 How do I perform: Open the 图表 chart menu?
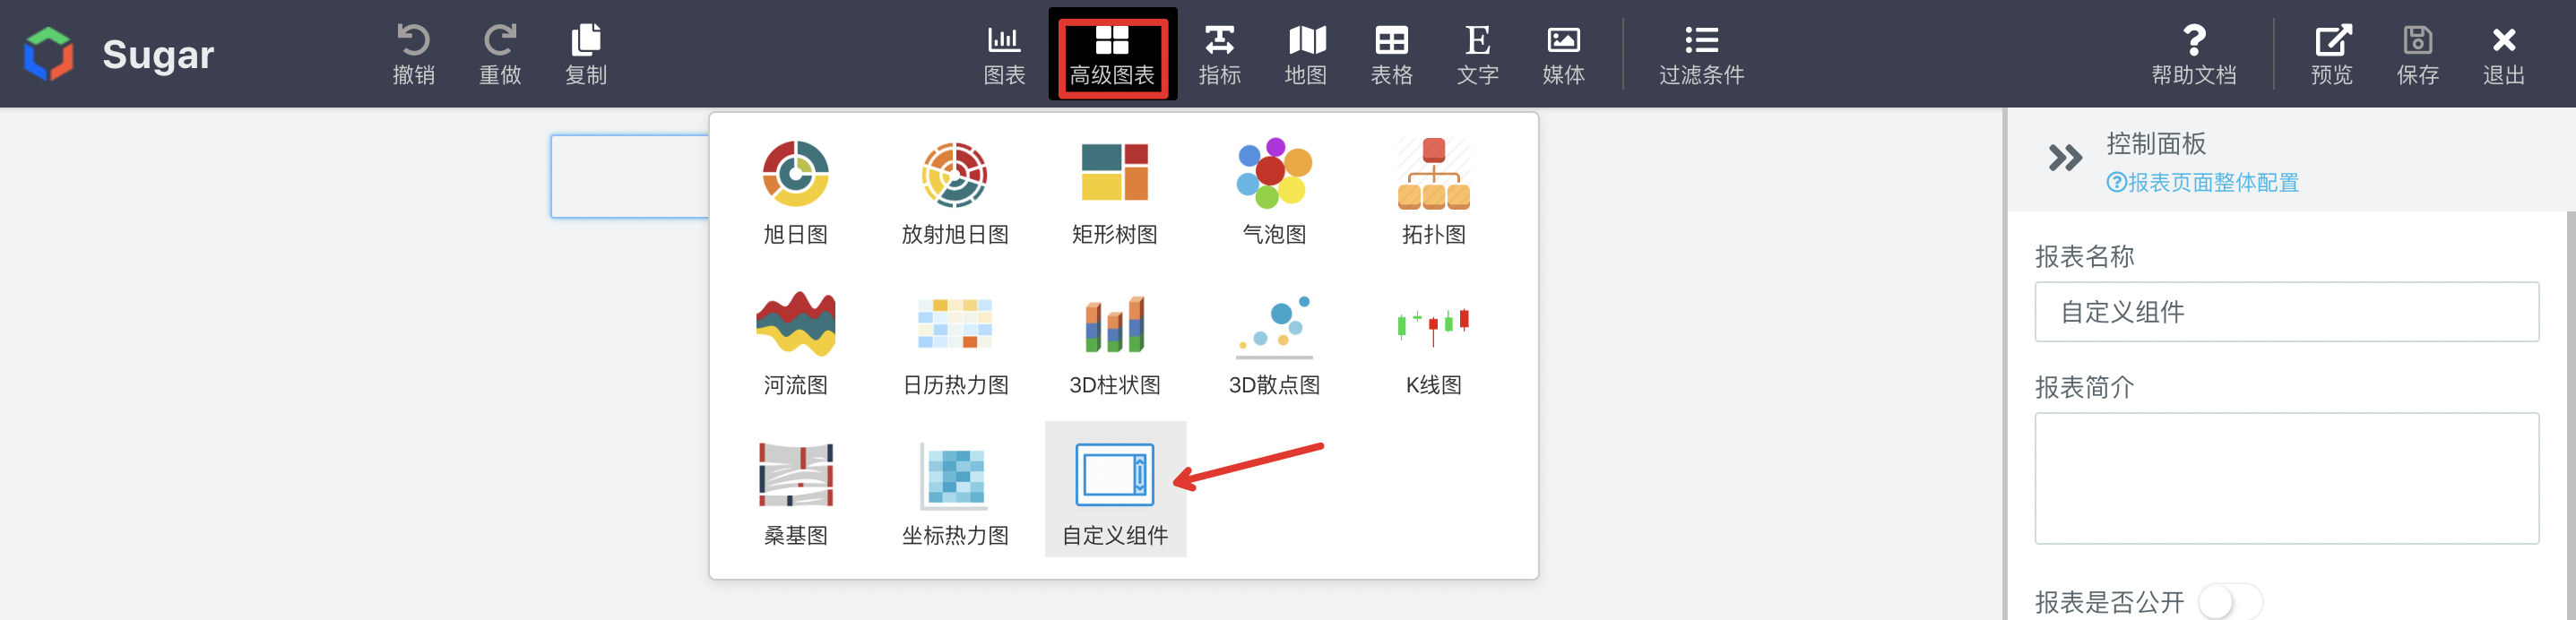[1004, 54]
